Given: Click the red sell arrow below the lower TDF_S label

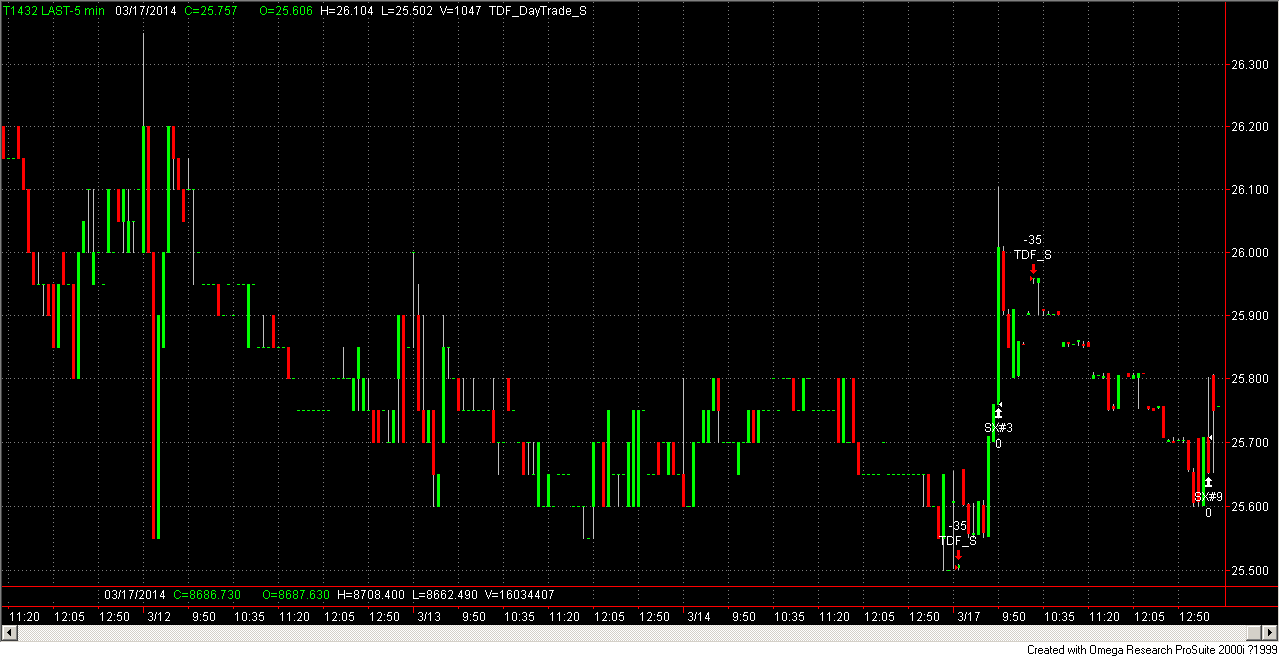Looking at the screenshot, I should coord(958,555).
